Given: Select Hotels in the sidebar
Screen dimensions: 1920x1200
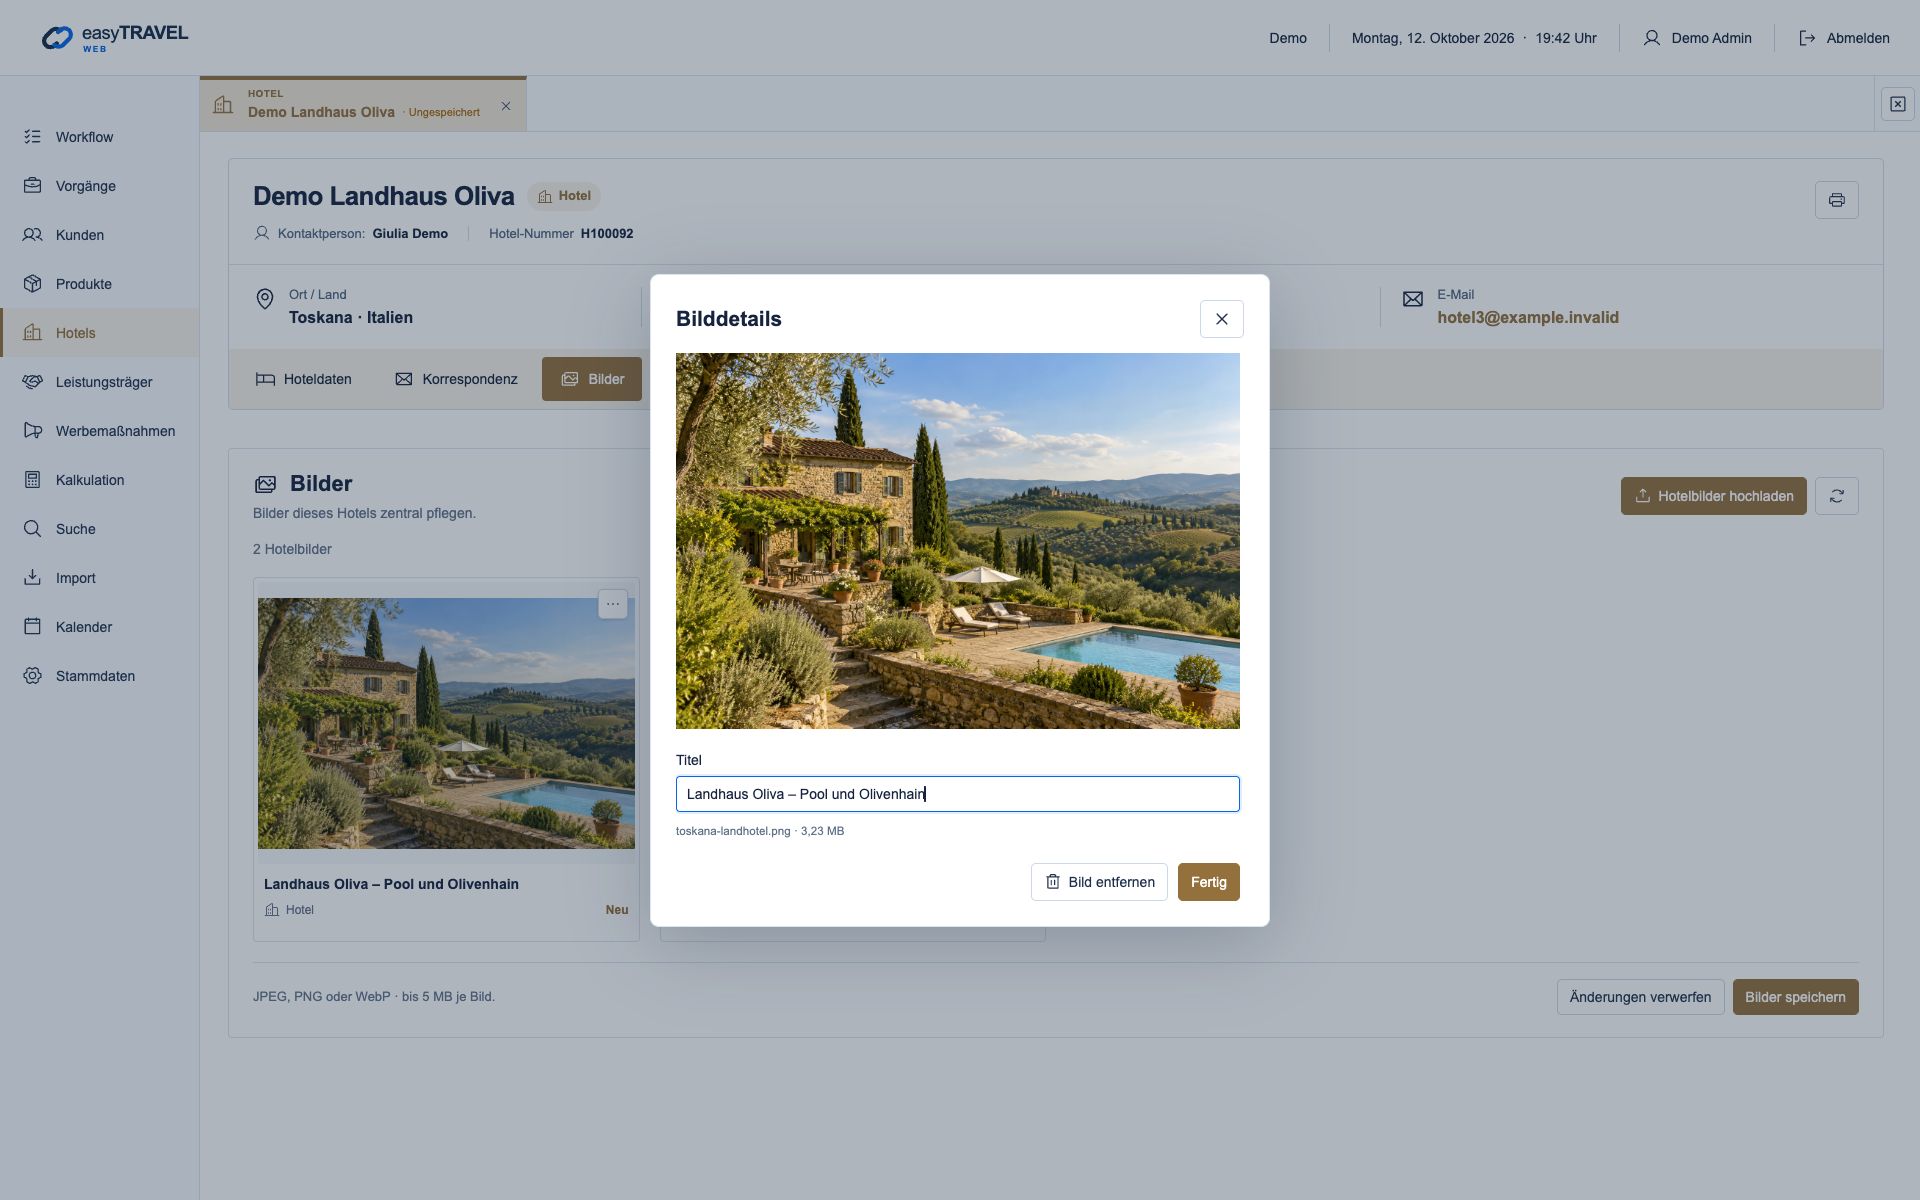Looking at the screenshot, I should pyautogui.click(x=99, y=333).
